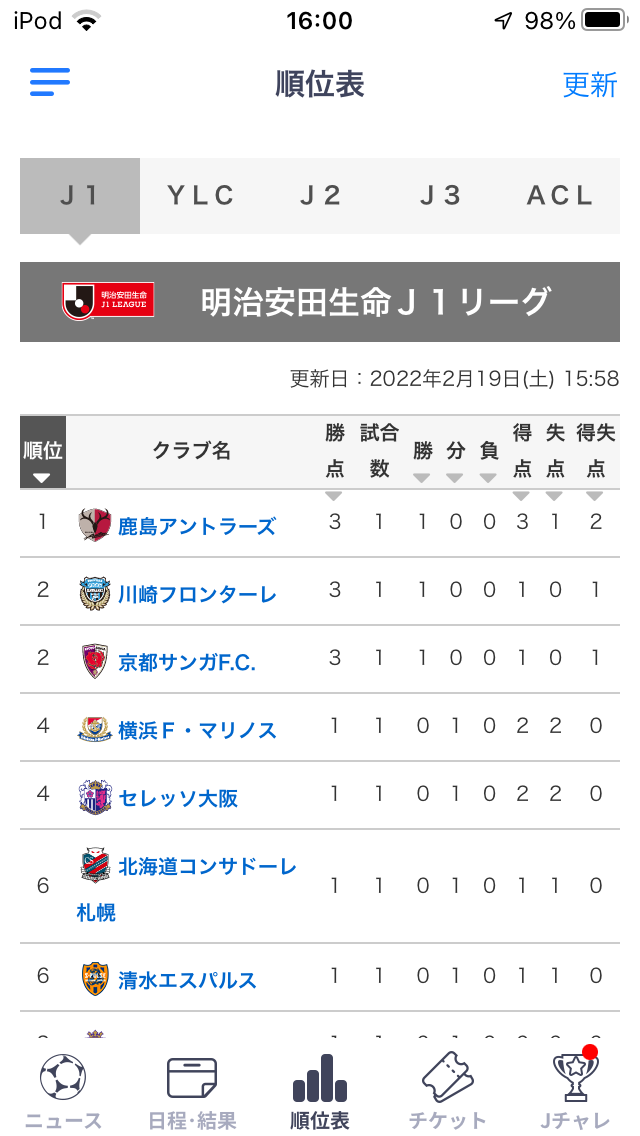Tap the Yokohama F. Marinos crest
The height and width of the screenshot is (1136, 640).
[x=95, y=729]
